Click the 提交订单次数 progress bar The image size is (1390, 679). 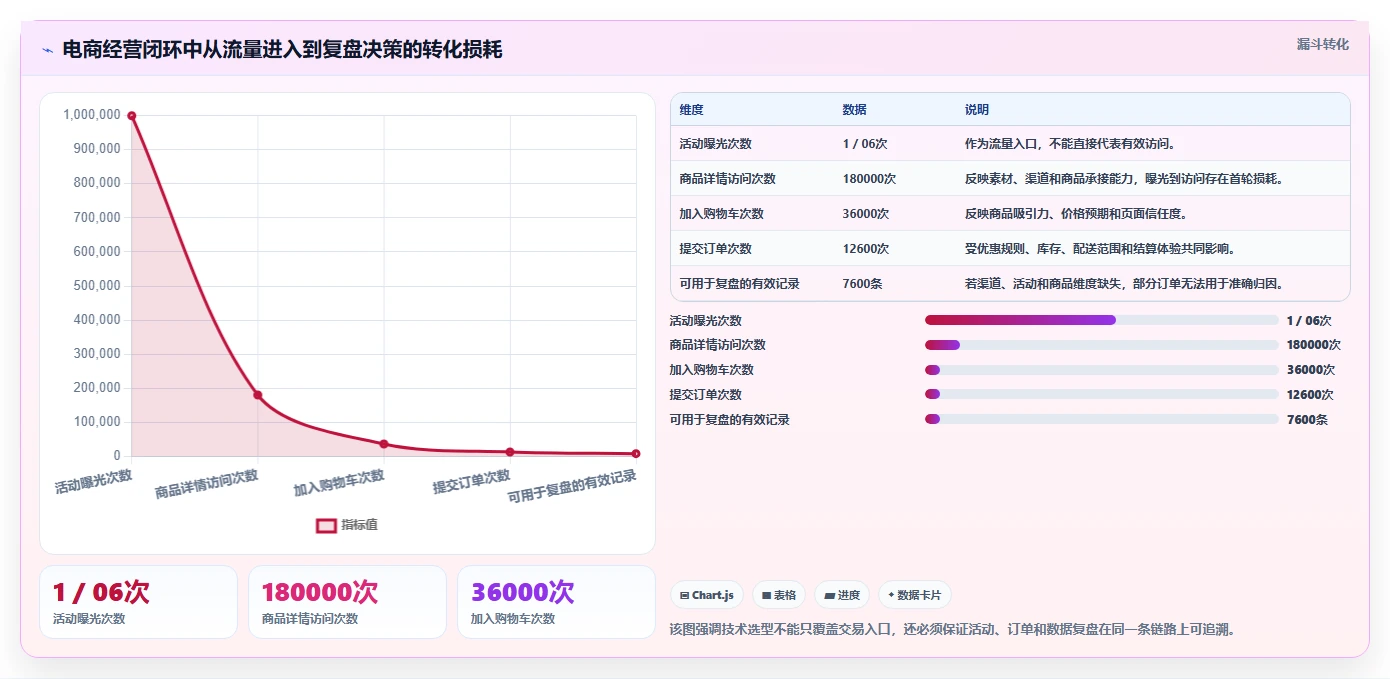tap(1102, 395)
